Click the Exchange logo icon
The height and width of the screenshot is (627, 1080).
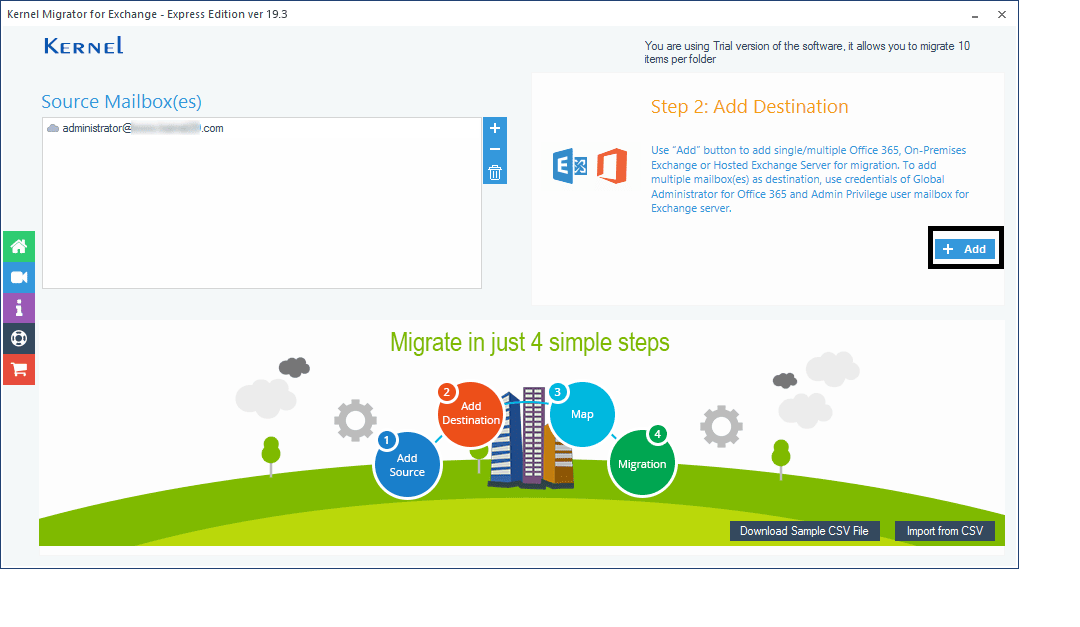(x=570, y=166)
